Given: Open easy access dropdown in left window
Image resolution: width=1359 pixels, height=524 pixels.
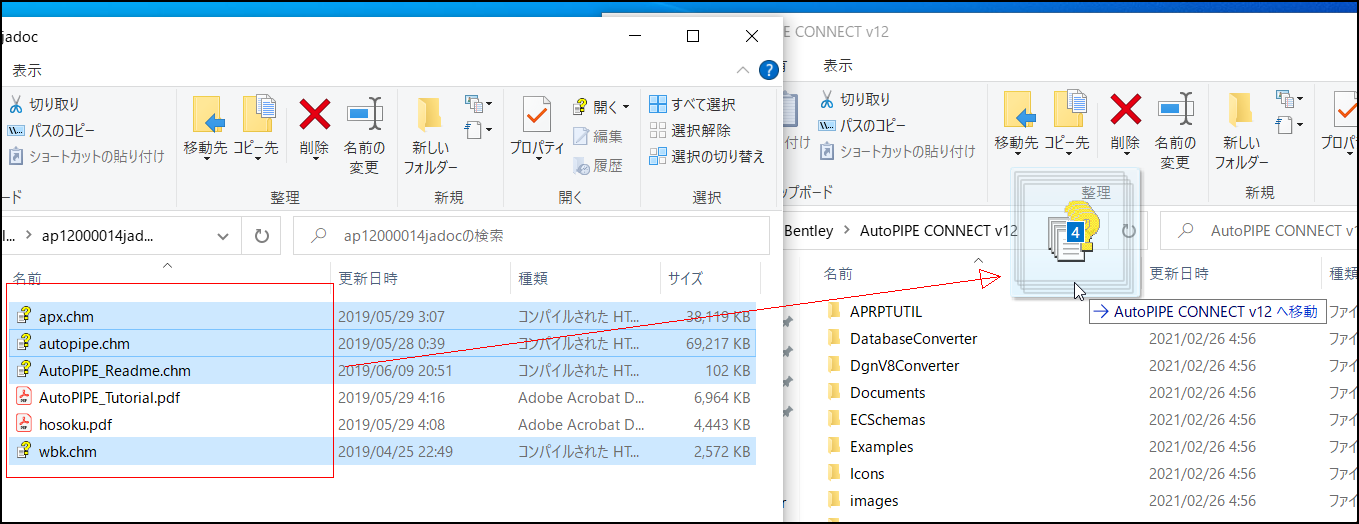Looking at the screenshot, I should click(479, 130).
